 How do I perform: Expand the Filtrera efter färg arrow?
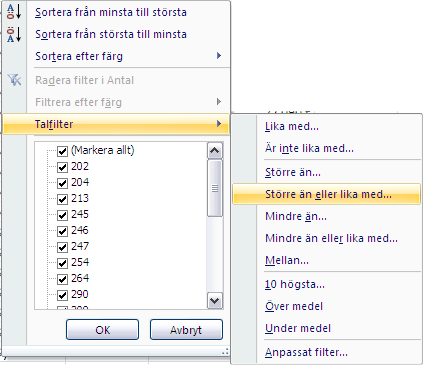pyautogui.click(x=219, y=102)
